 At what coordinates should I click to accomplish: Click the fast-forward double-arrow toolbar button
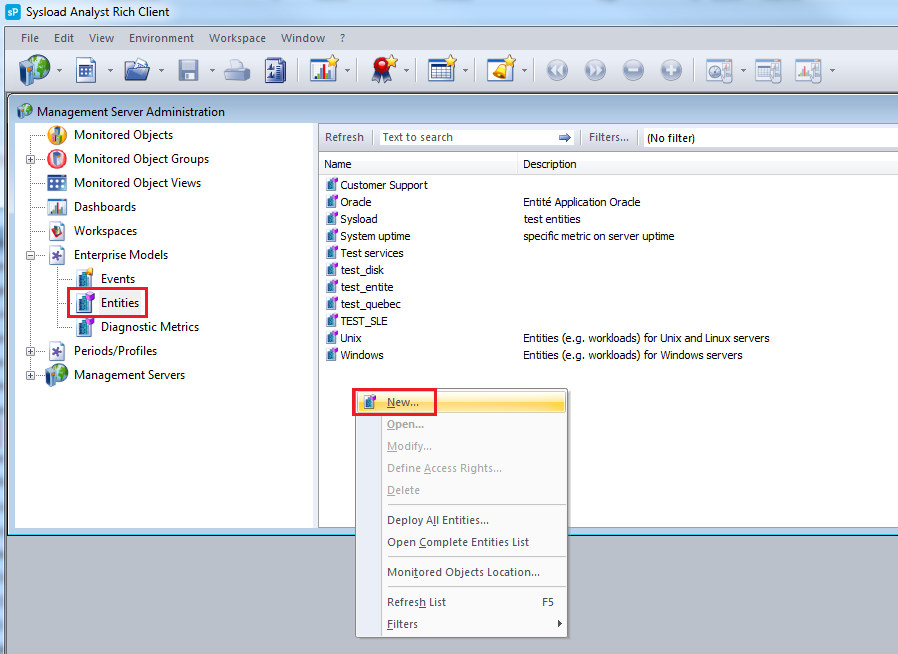(595, 70)
